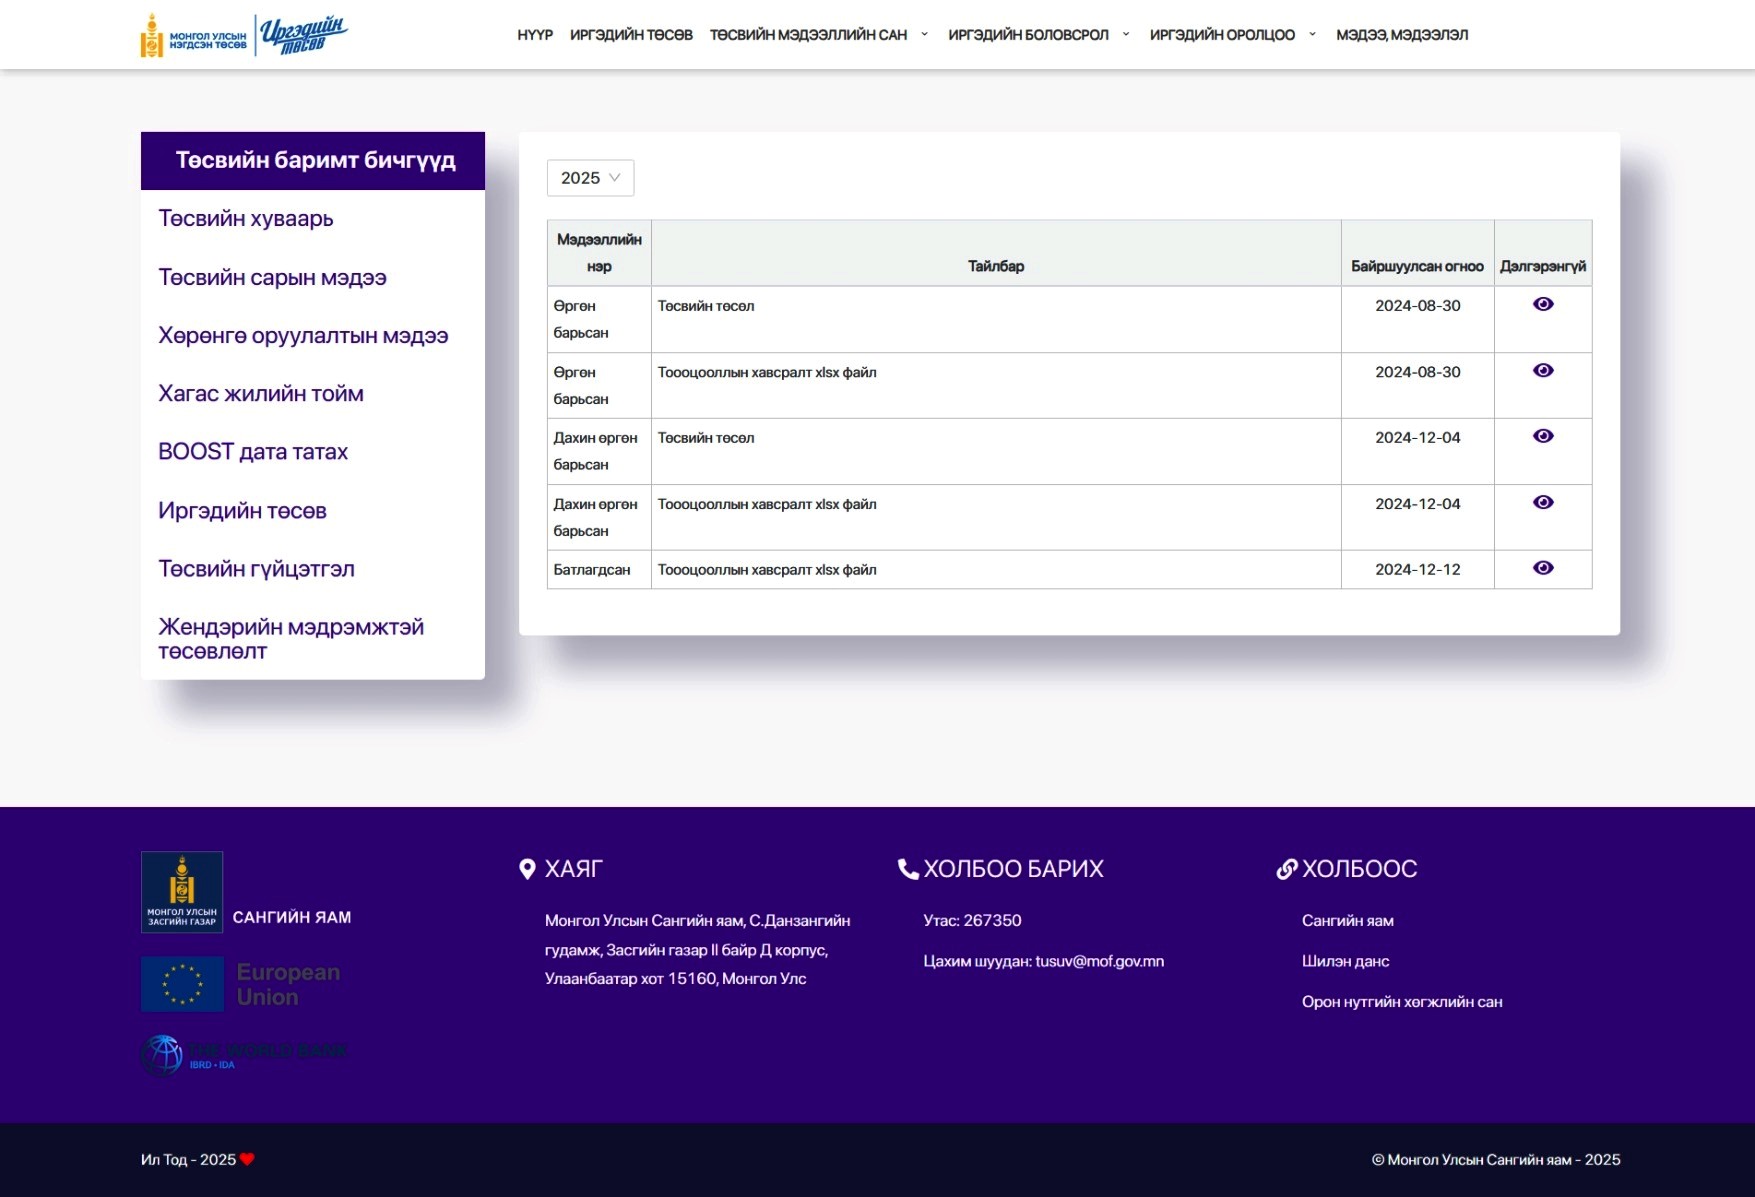Click the phone icon beside ХОЛБОО БАРИХ
This screenshot has height=1197, width=1755.
907,869
